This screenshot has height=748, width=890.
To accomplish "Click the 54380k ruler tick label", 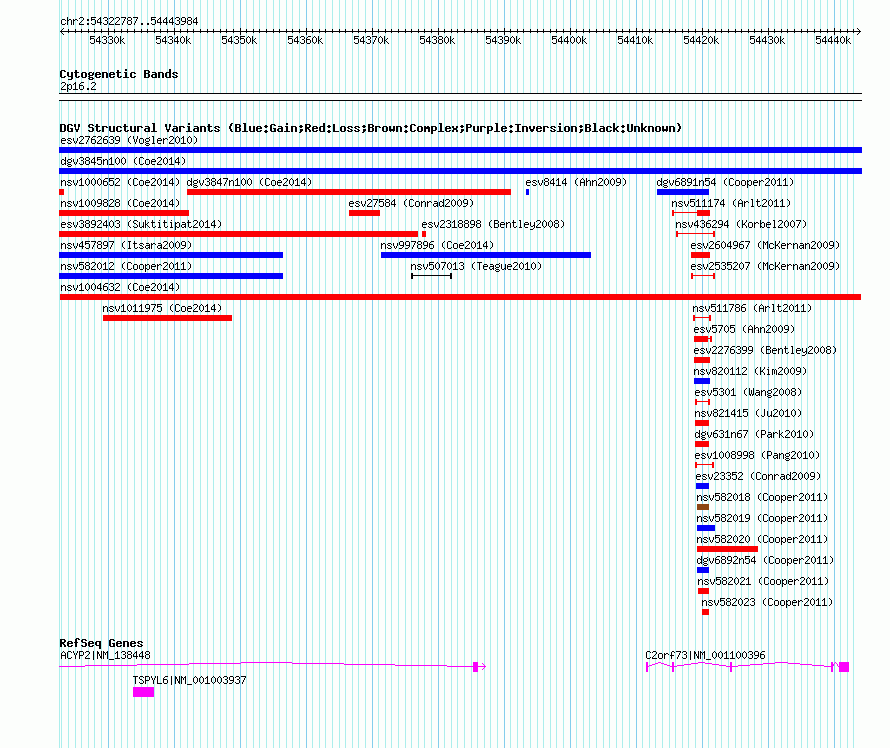I will pyautogui.click(x=437, y=40).
